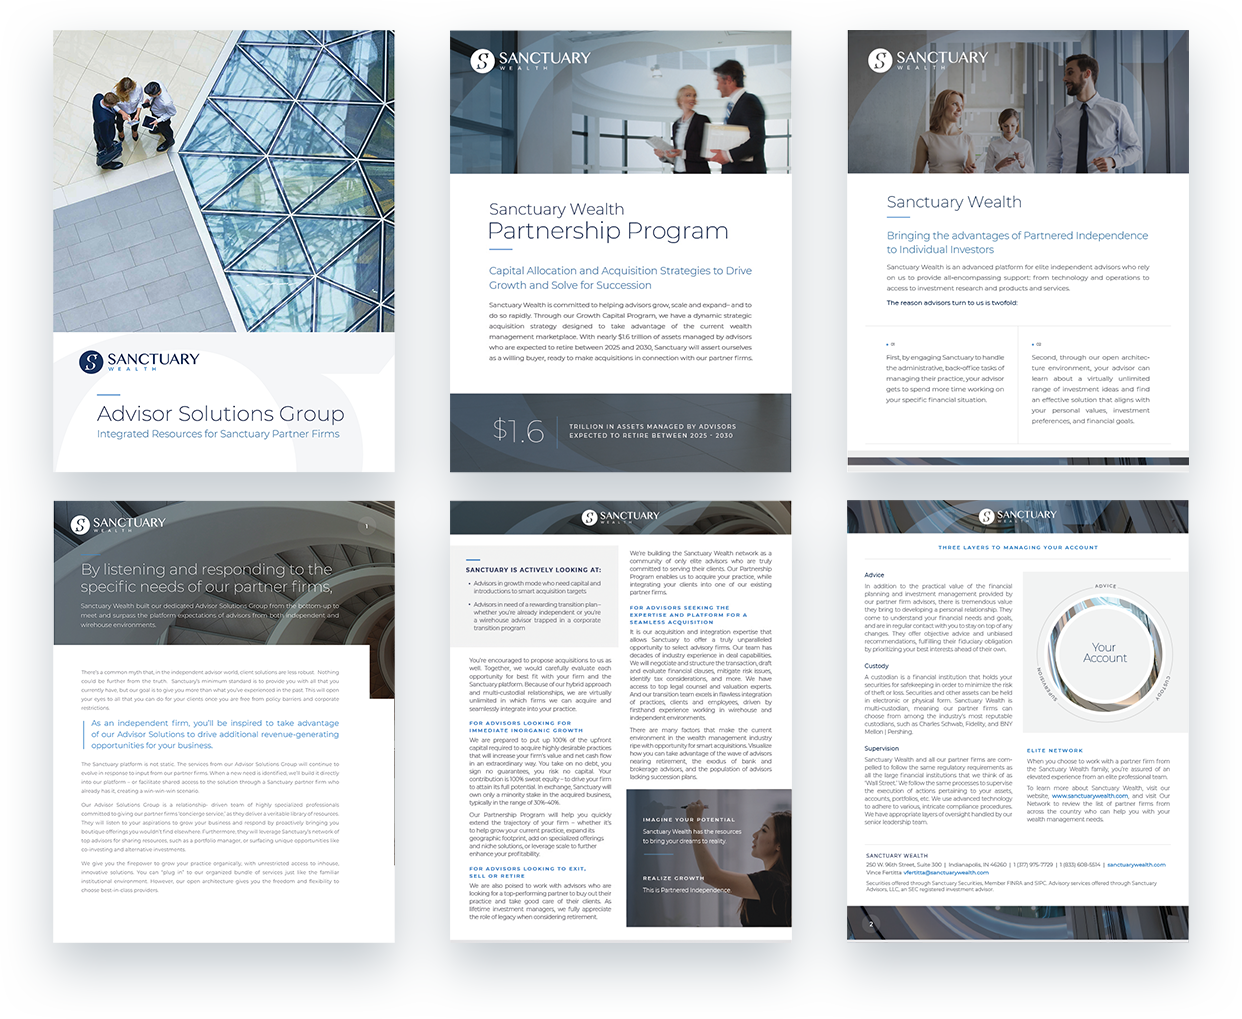
Task: Click 'First, by engaging Sanctuary' column paragraph
Action: pos(945,379)
